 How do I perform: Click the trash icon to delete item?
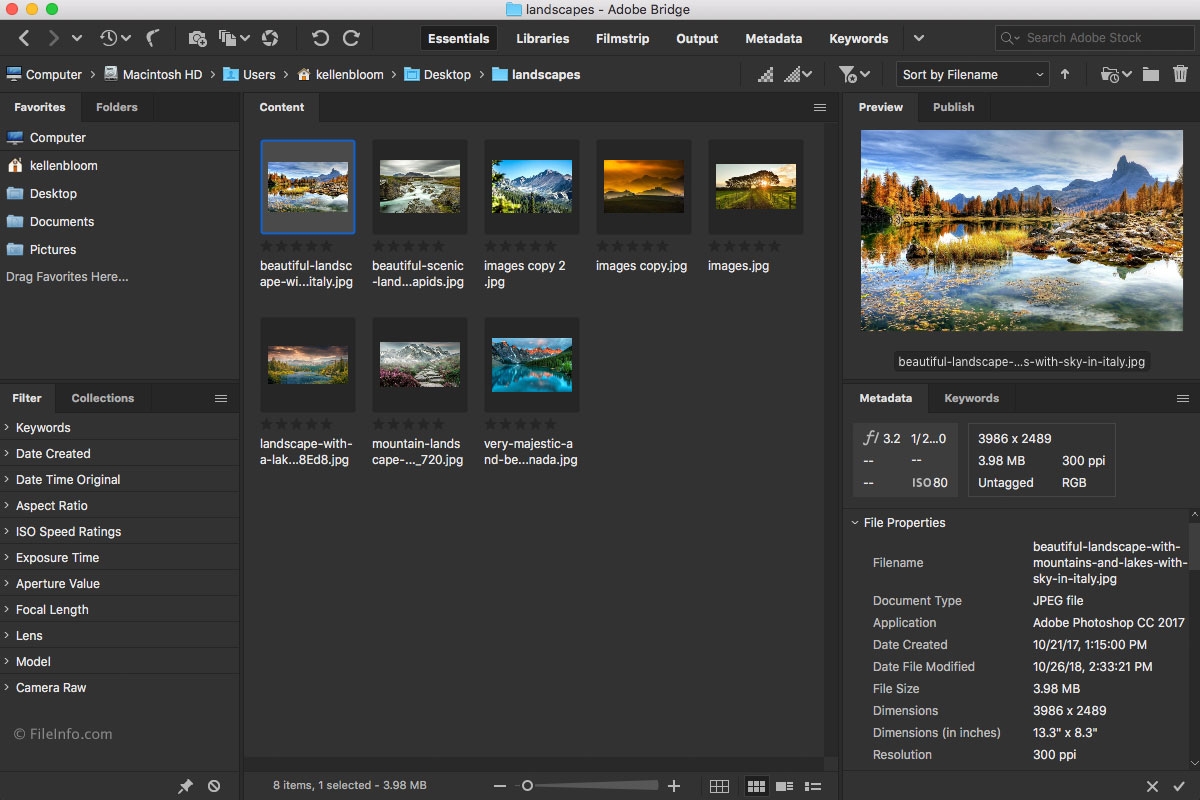1180,75
